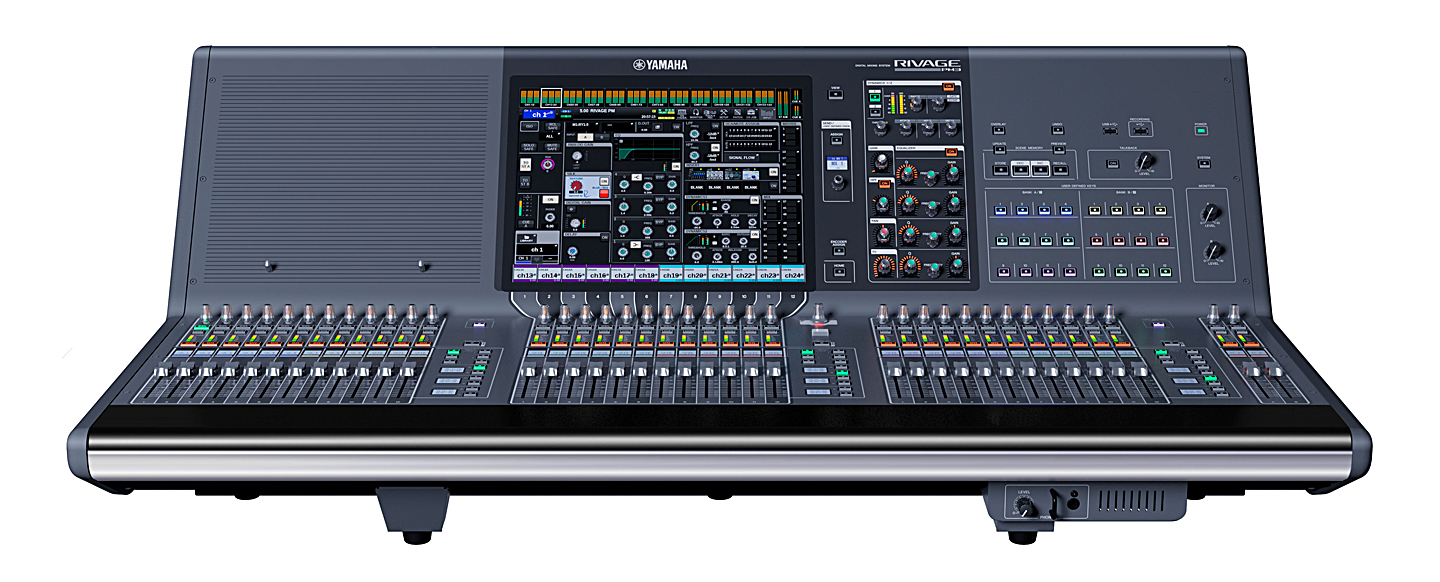Push the ENCODER ASSIGN key

(x=839, y=251)
